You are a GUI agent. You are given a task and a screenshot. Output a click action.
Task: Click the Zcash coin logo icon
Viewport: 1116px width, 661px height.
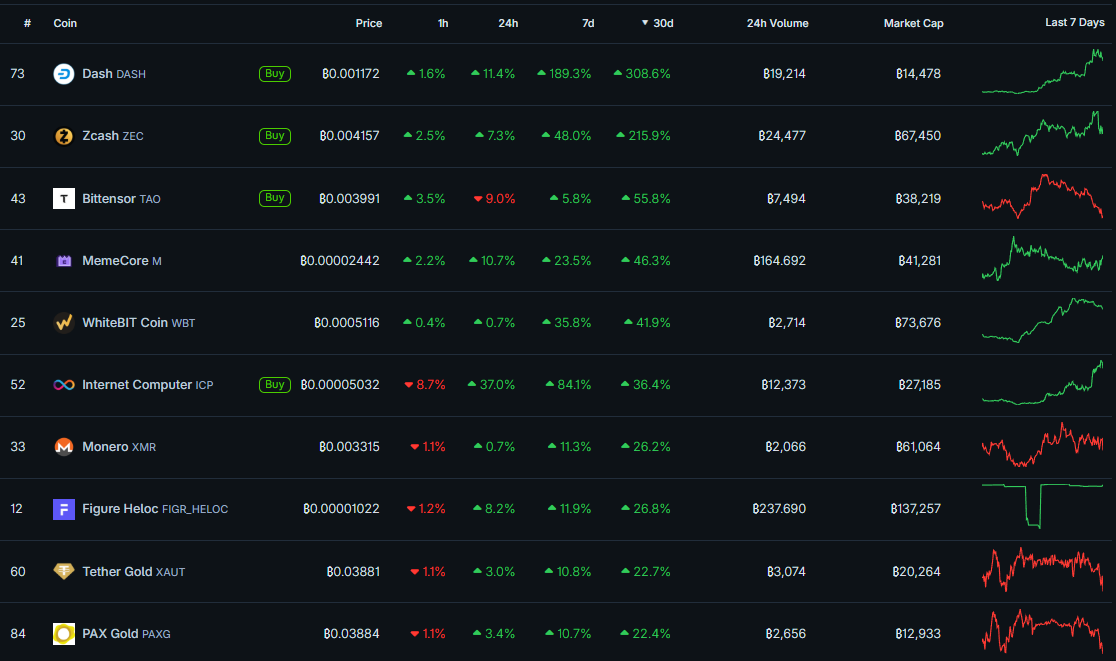[x=64, y=136]
